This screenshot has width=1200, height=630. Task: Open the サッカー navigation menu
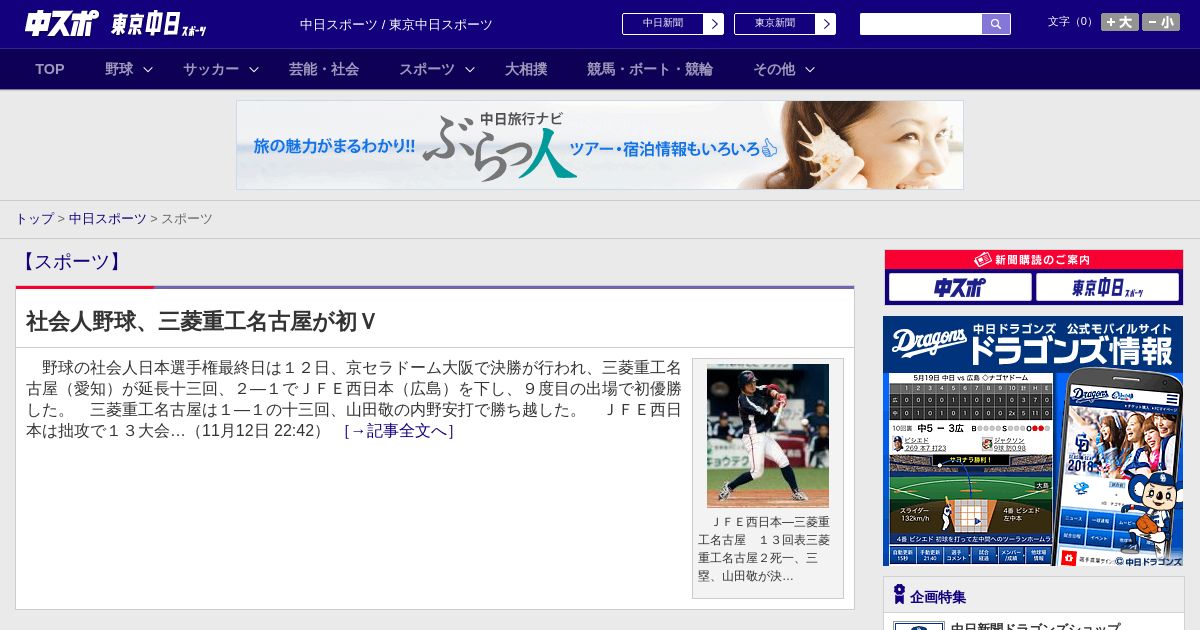(211, 69)
